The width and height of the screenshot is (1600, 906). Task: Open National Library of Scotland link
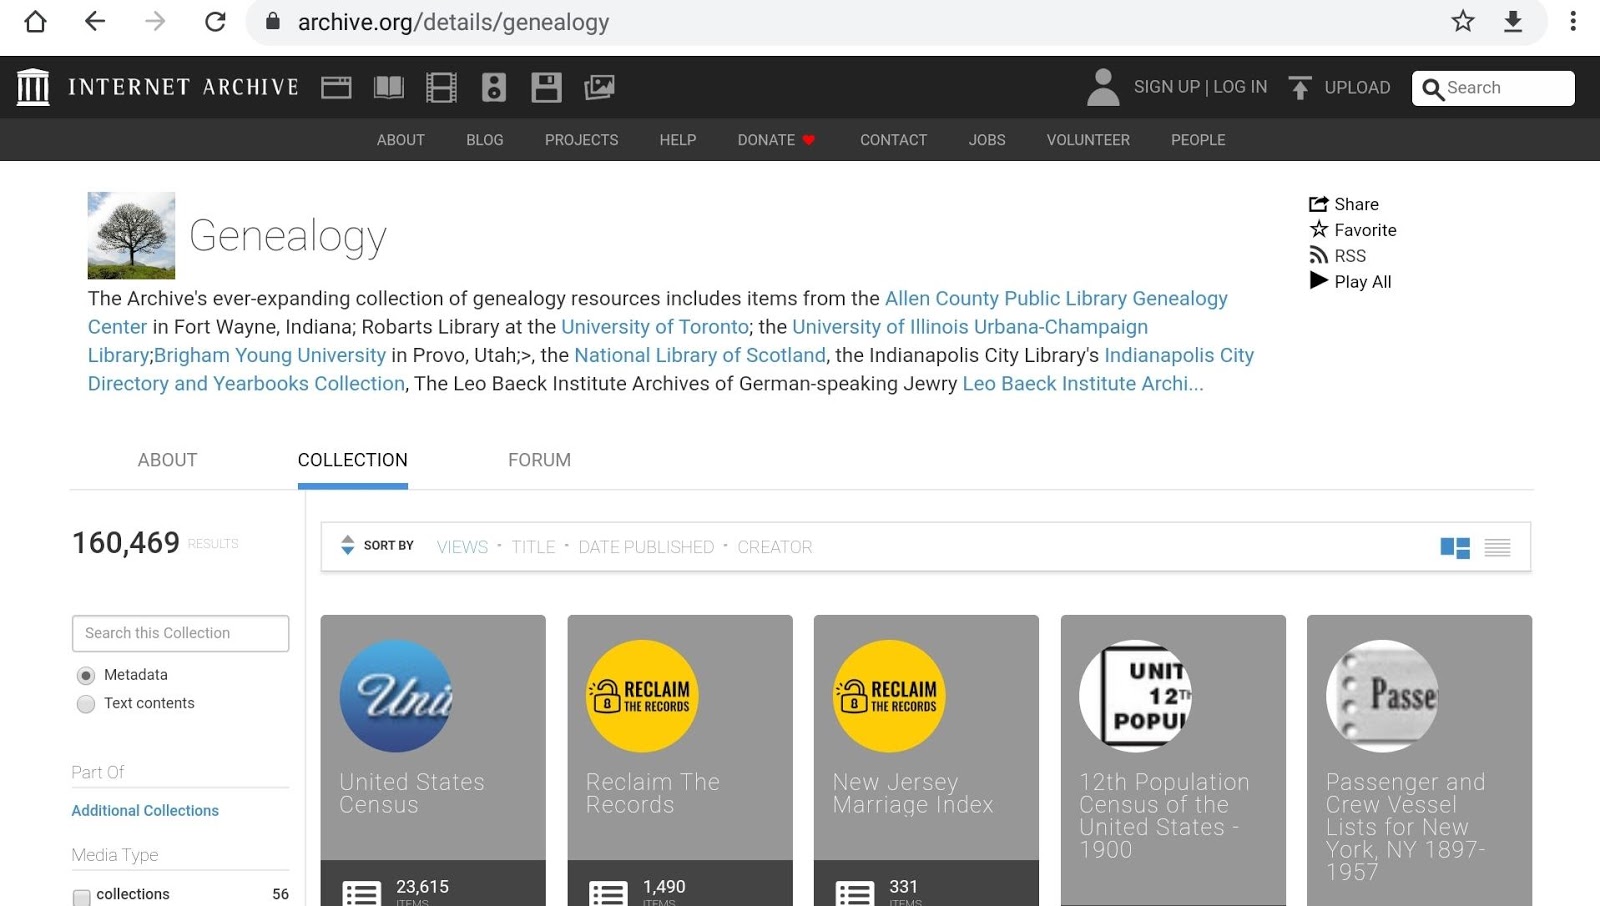tap(700, 355)
